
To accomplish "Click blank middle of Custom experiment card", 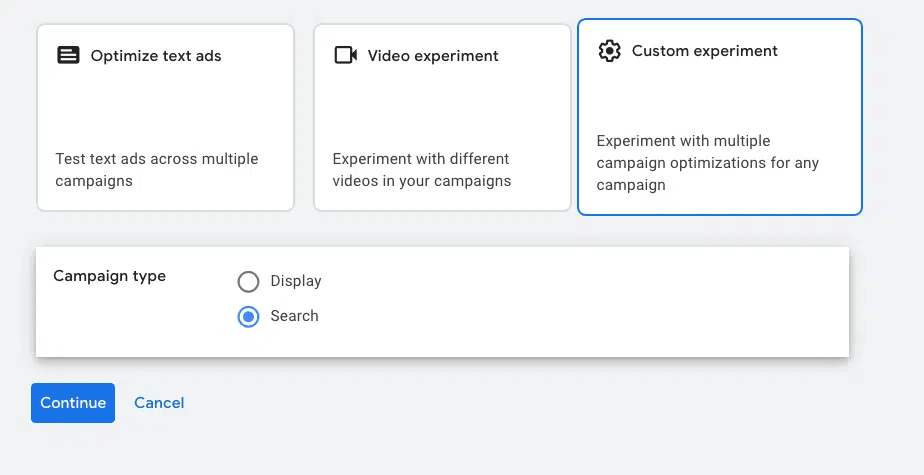I will tap(719, 96).
